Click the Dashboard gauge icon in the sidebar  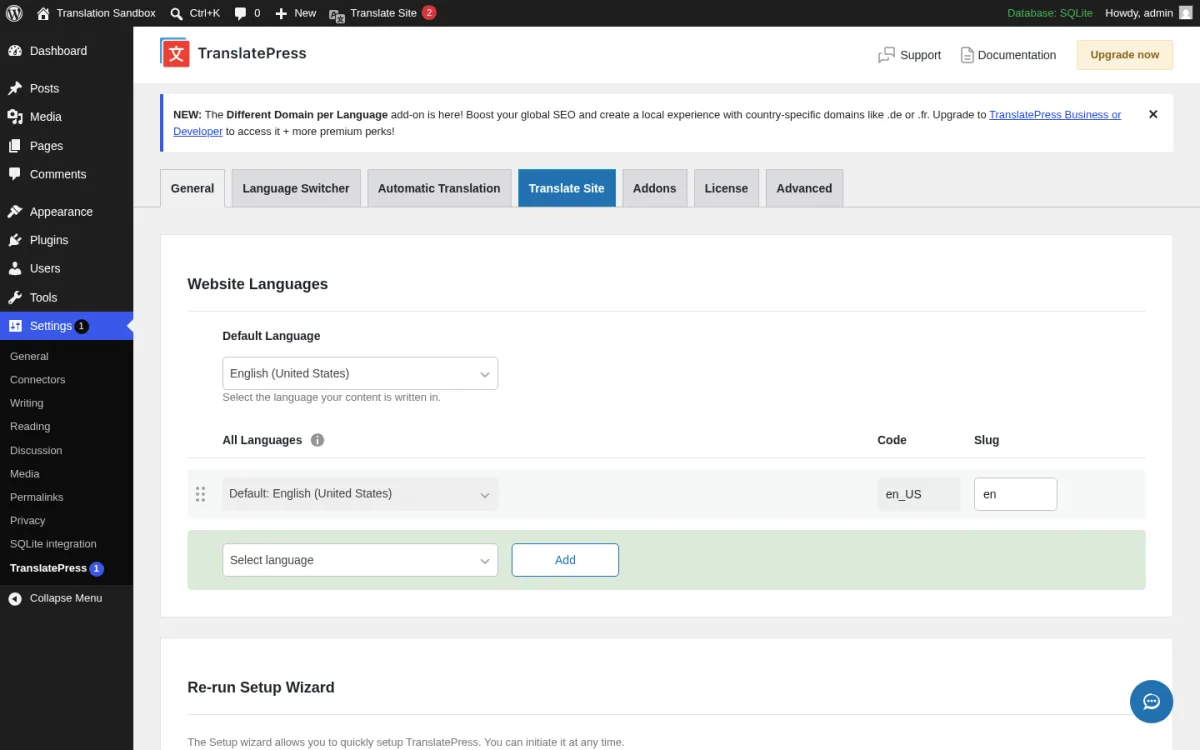coord(15,51)
